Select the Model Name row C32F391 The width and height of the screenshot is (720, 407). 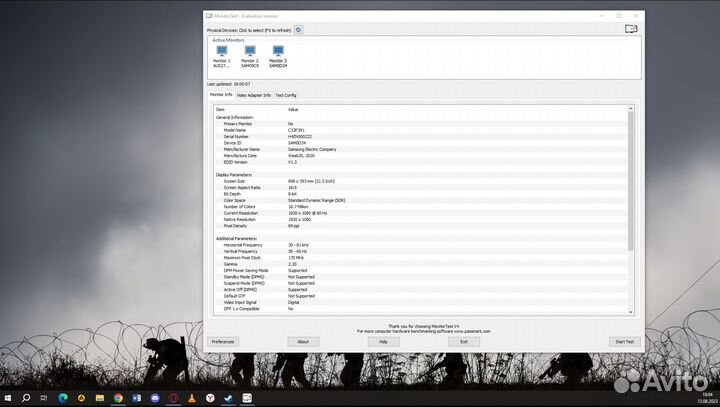tap(421, 130)
